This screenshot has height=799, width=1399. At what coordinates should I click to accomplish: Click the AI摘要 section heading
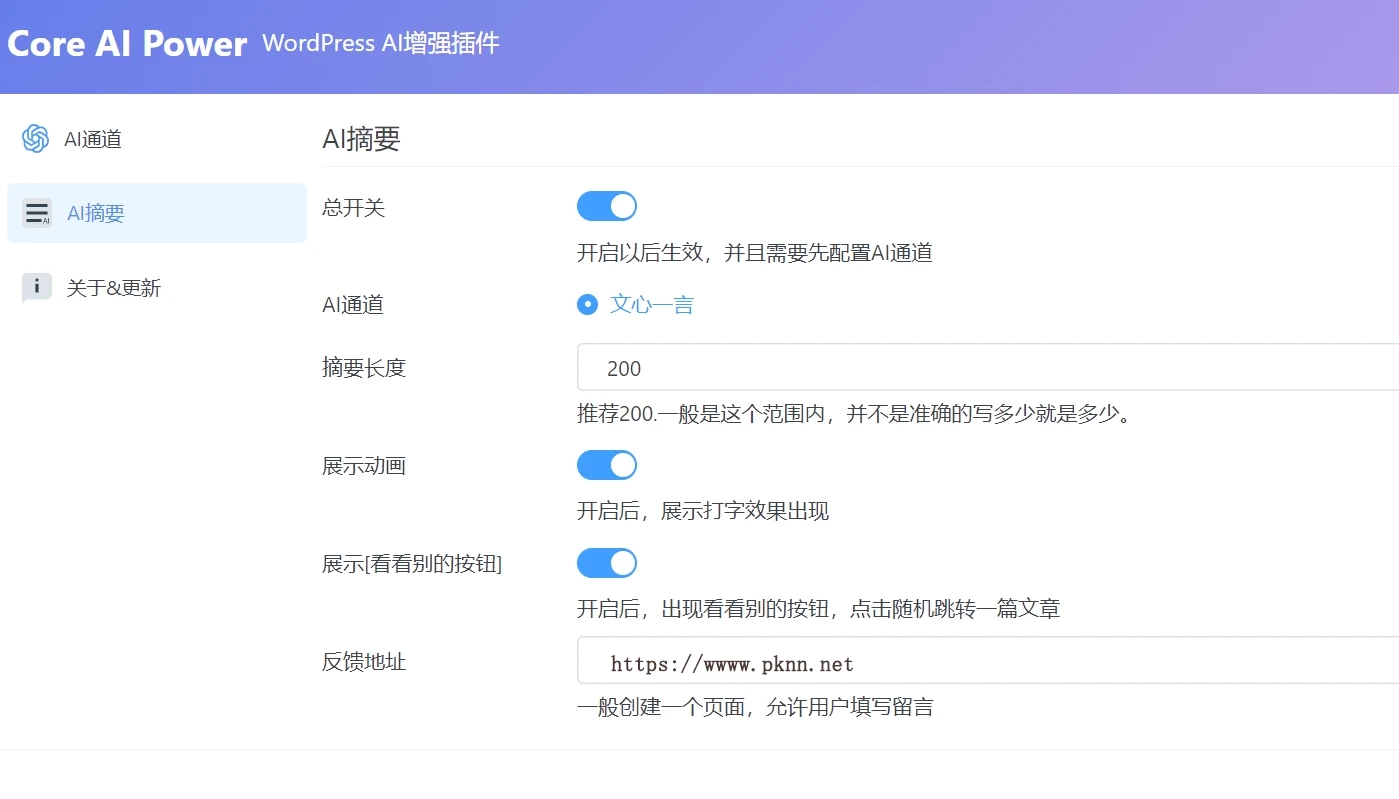[361, 139]
